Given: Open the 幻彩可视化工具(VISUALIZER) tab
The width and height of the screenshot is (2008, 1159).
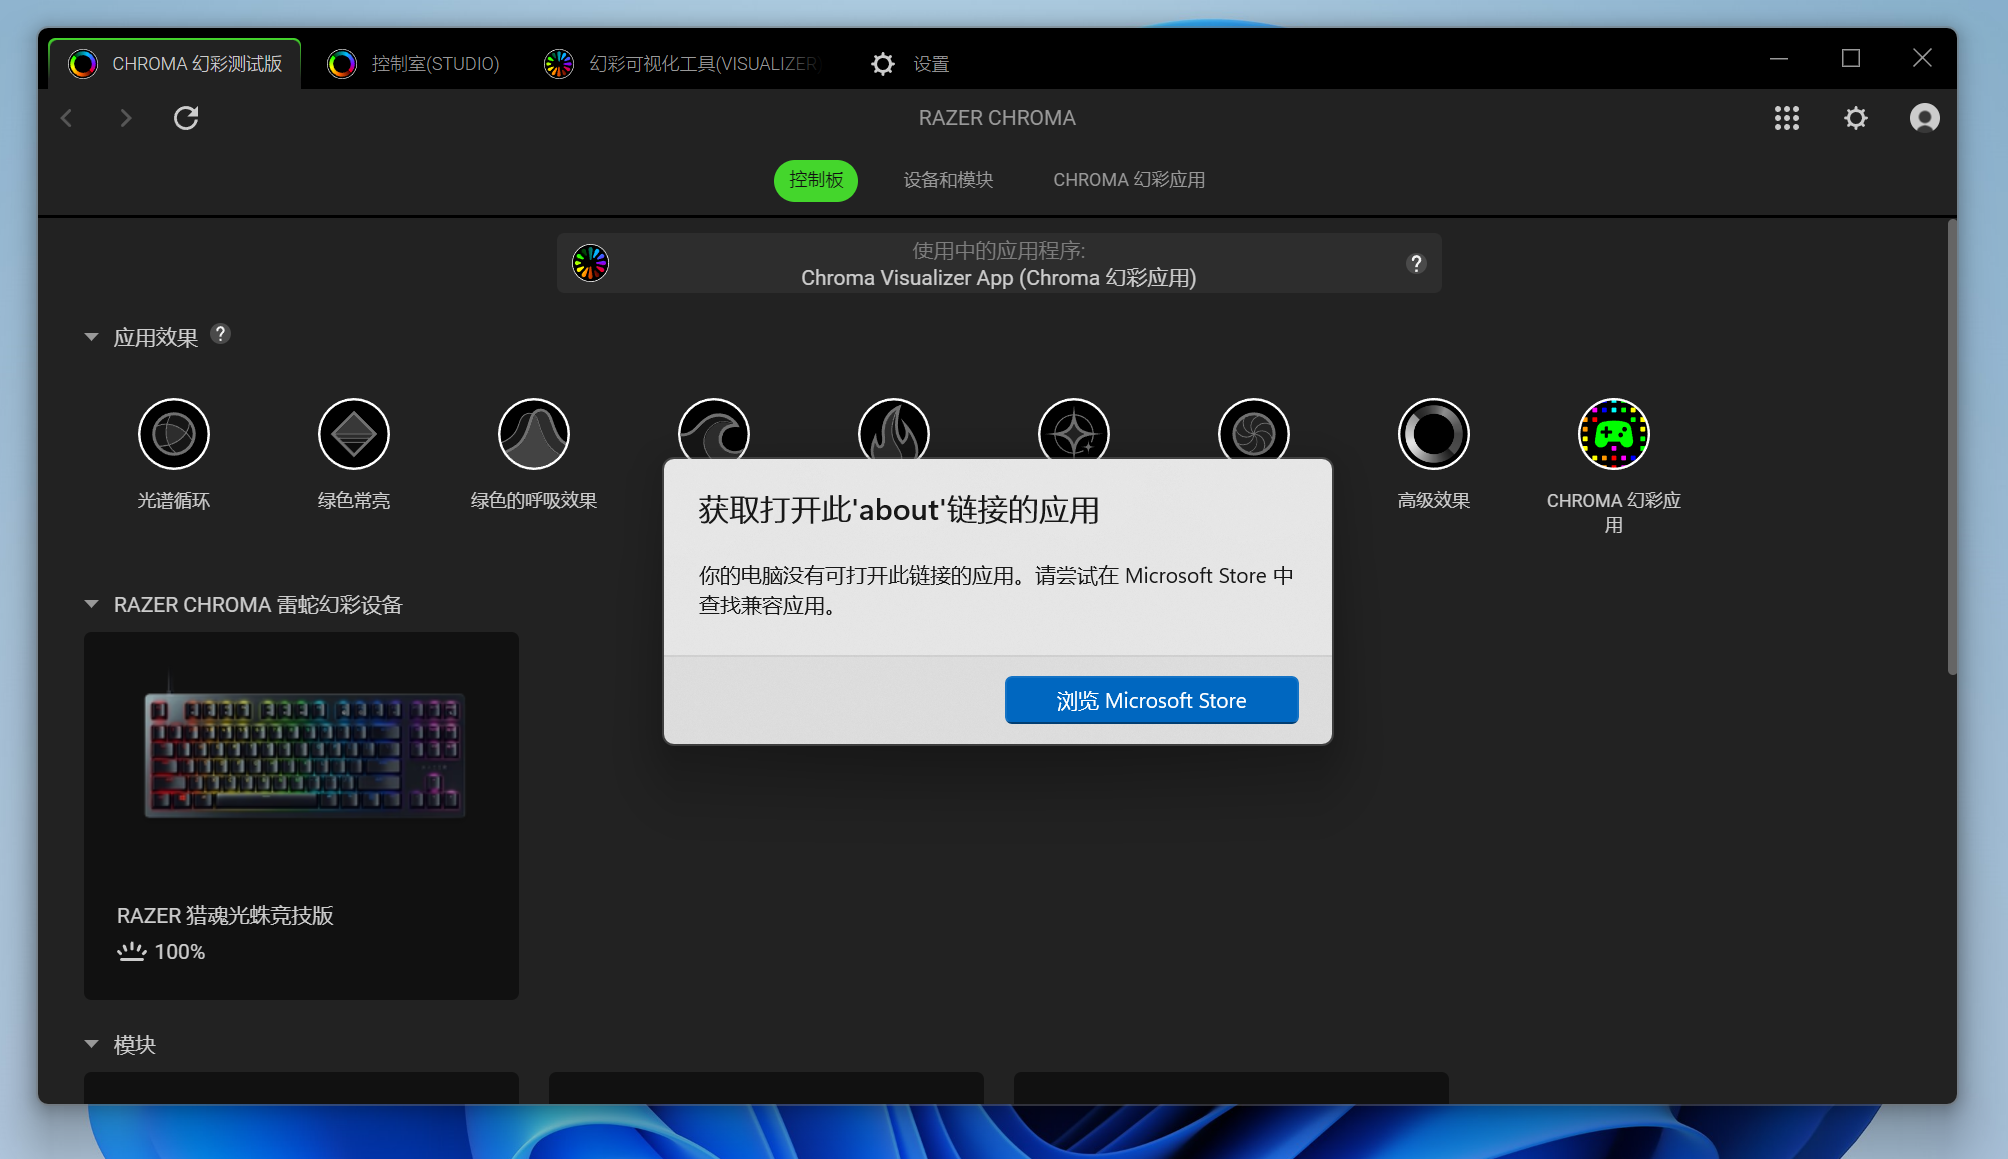Looking at the screenshot, I should tap(683, 64).
